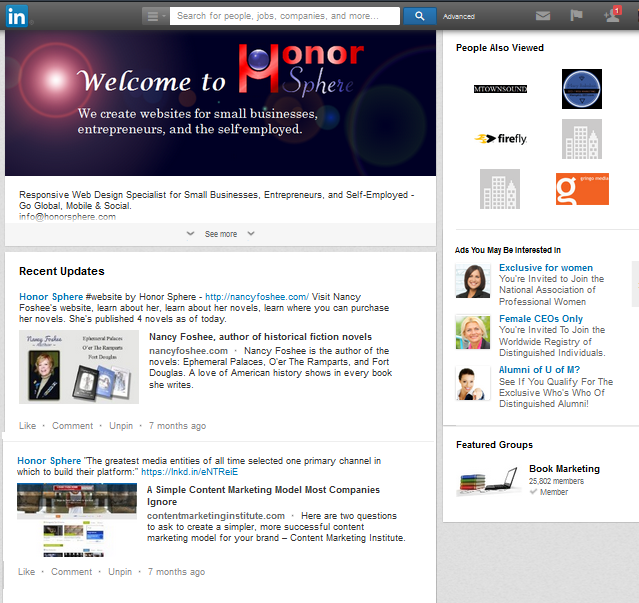Viewport: 639px width, 603px height.
Task: Click the Book Marketing group books-and-laptop image
Action: pyautogui.click(x=489, y=480)
